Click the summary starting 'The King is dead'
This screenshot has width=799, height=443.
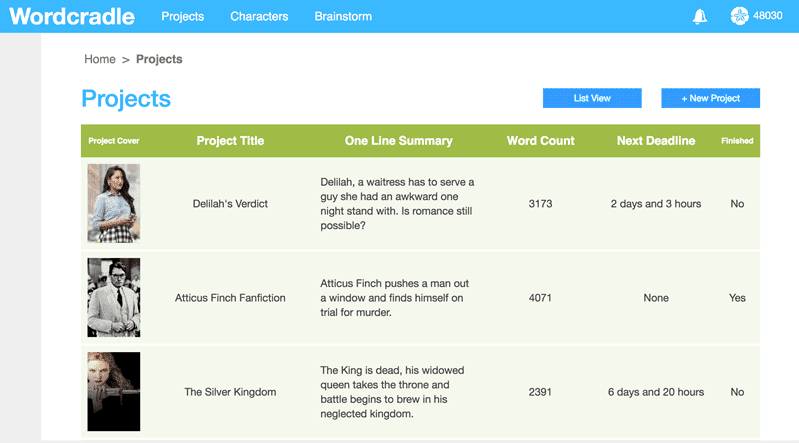(392, 392)
